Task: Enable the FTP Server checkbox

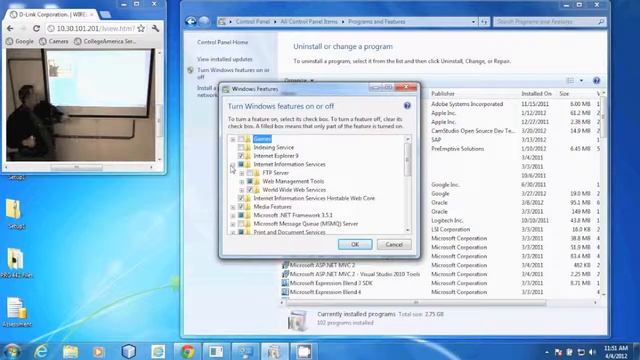Action: 250,173
